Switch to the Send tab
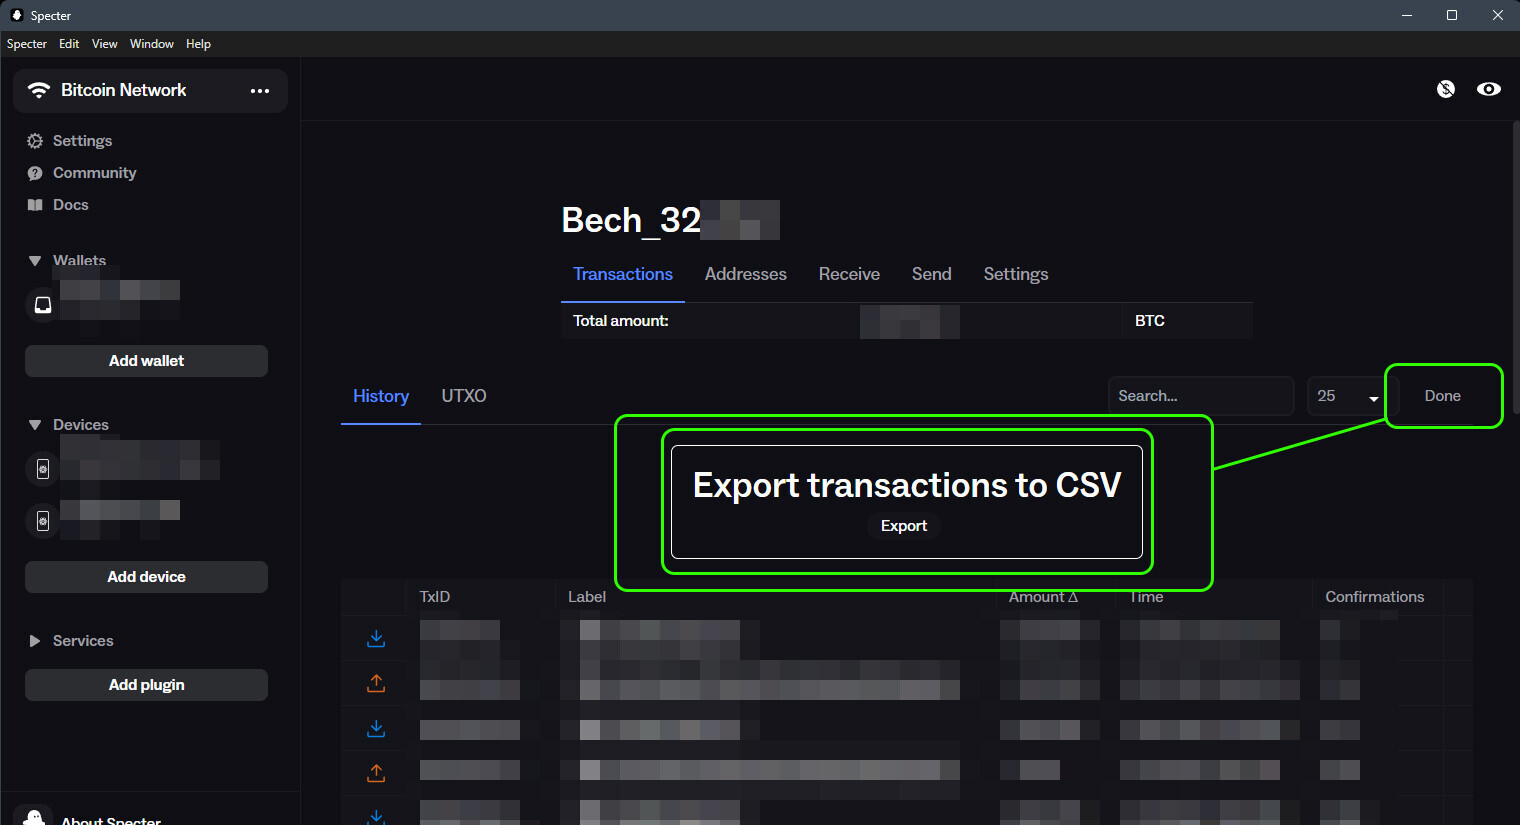 [932, 274]
